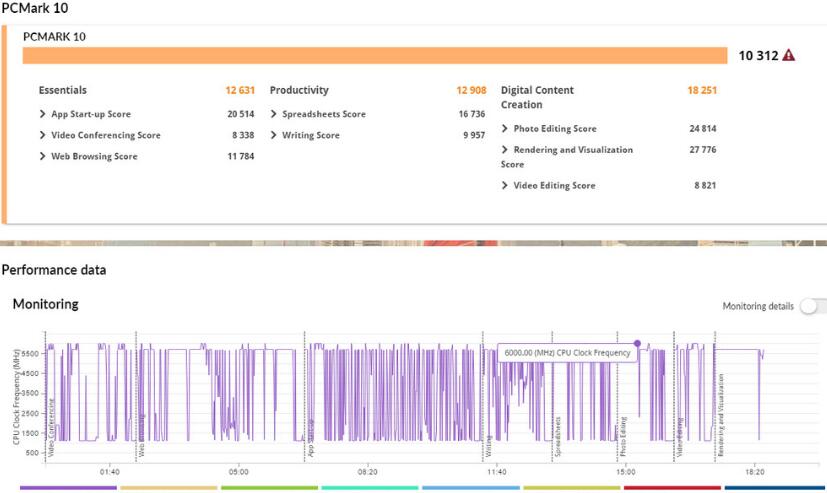
Task: Click the Web Browsing chart section marker
Action: (141, 436)
